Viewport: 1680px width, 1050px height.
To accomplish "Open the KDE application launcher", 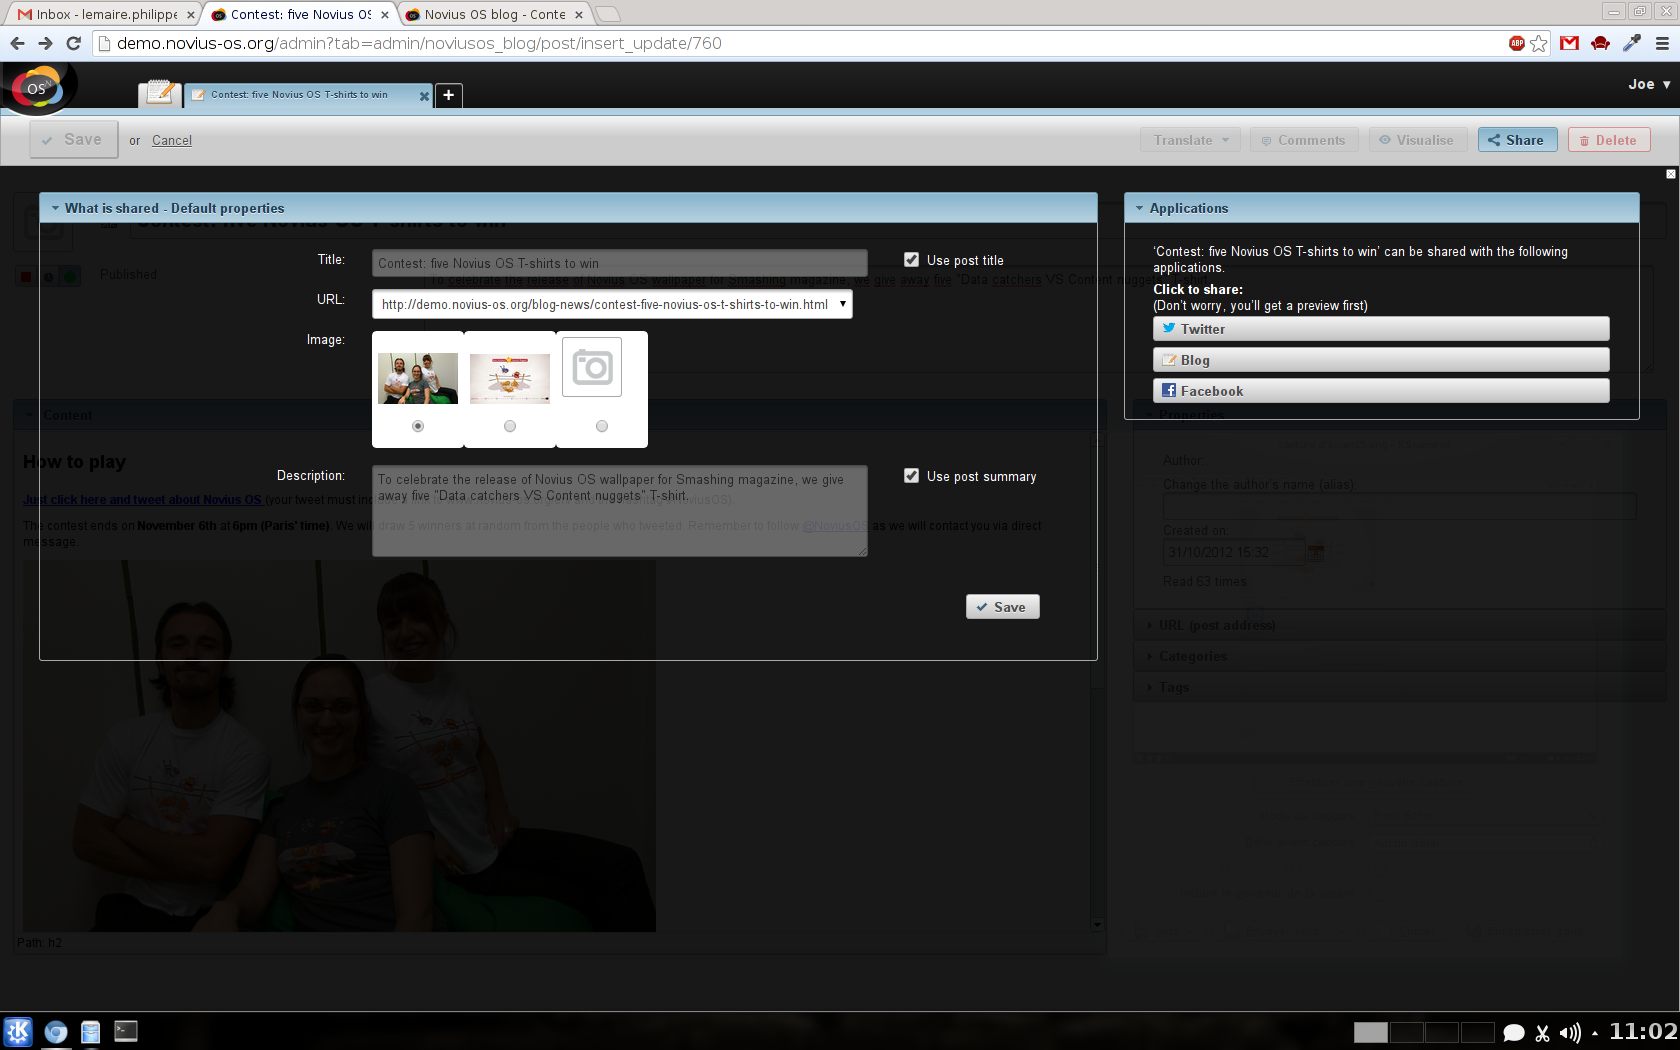I will point(18,1031).
